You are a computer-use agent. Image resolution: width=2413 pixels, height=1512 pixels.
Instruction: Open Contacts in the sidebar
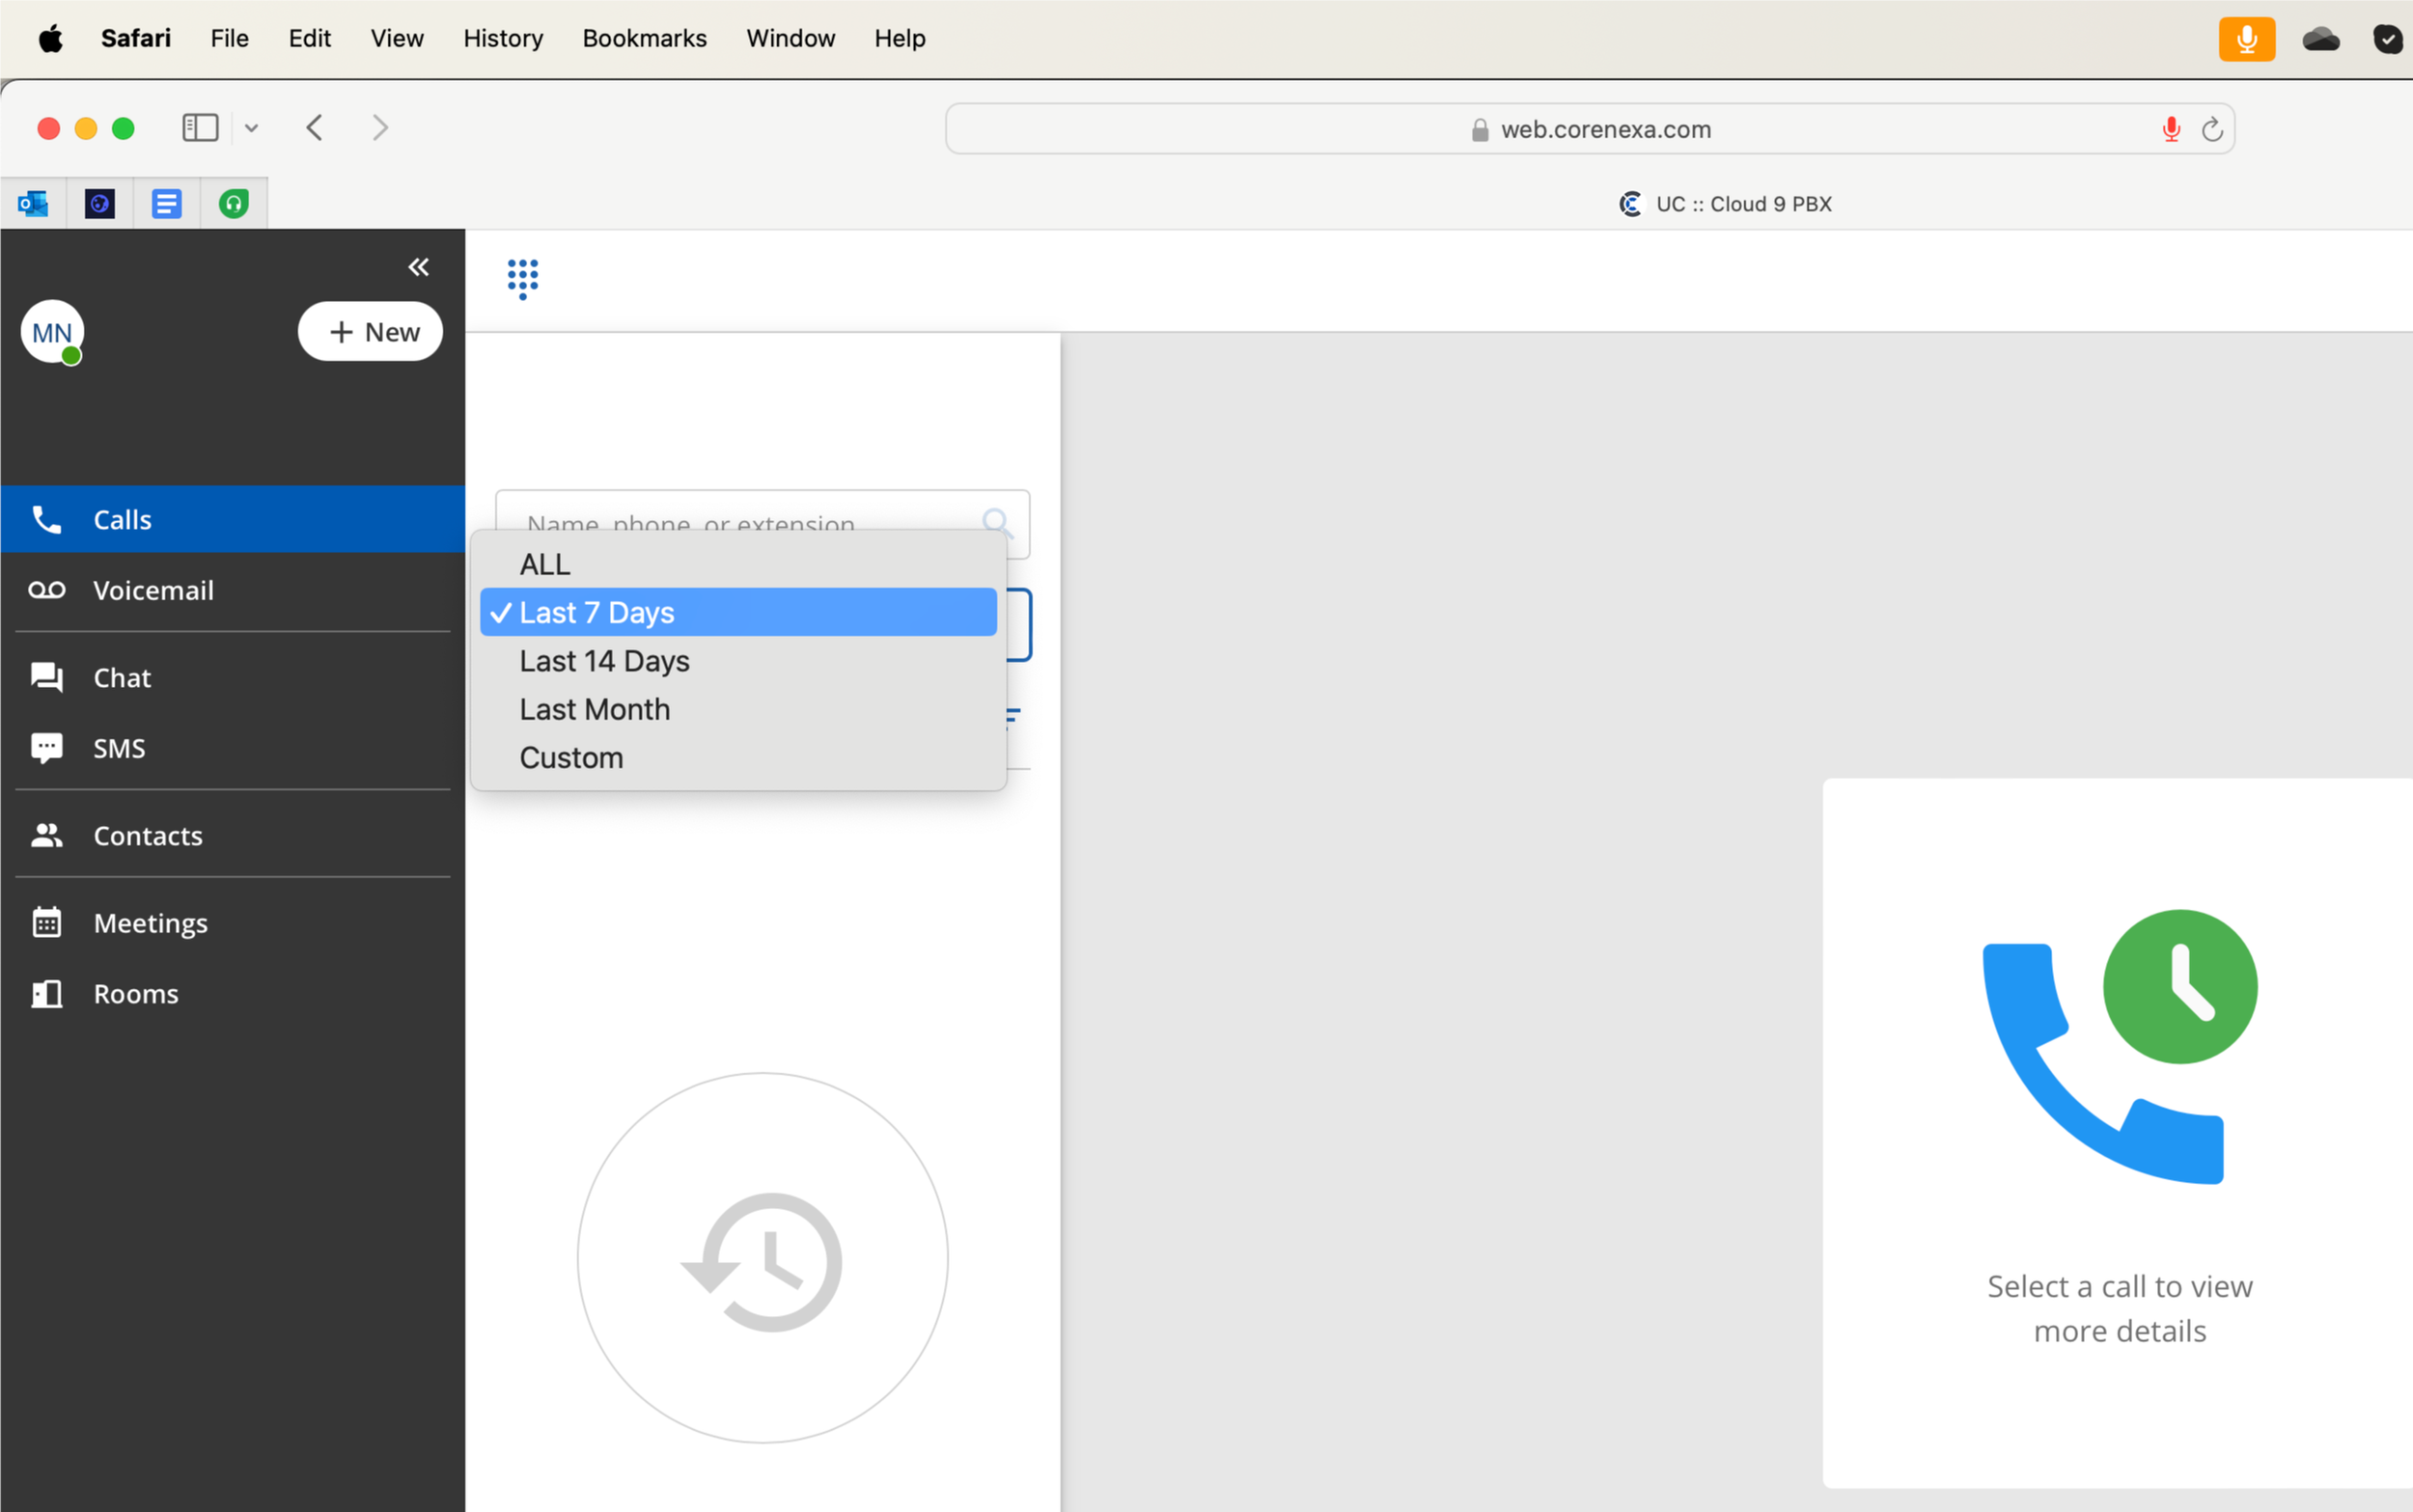click(147, 835)
